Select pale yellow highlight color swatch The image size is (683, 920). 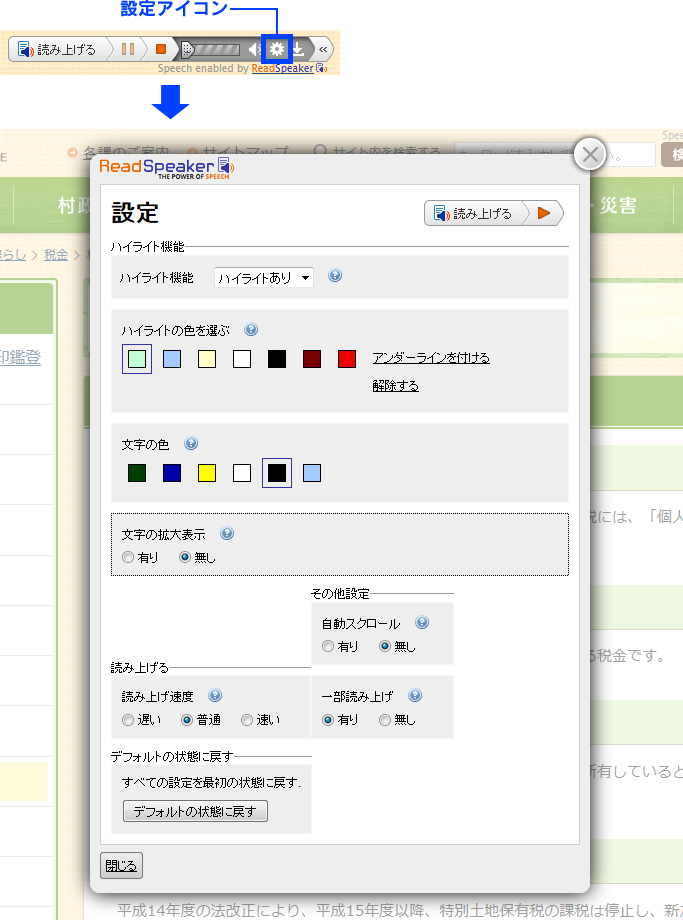tap(207, 359)
